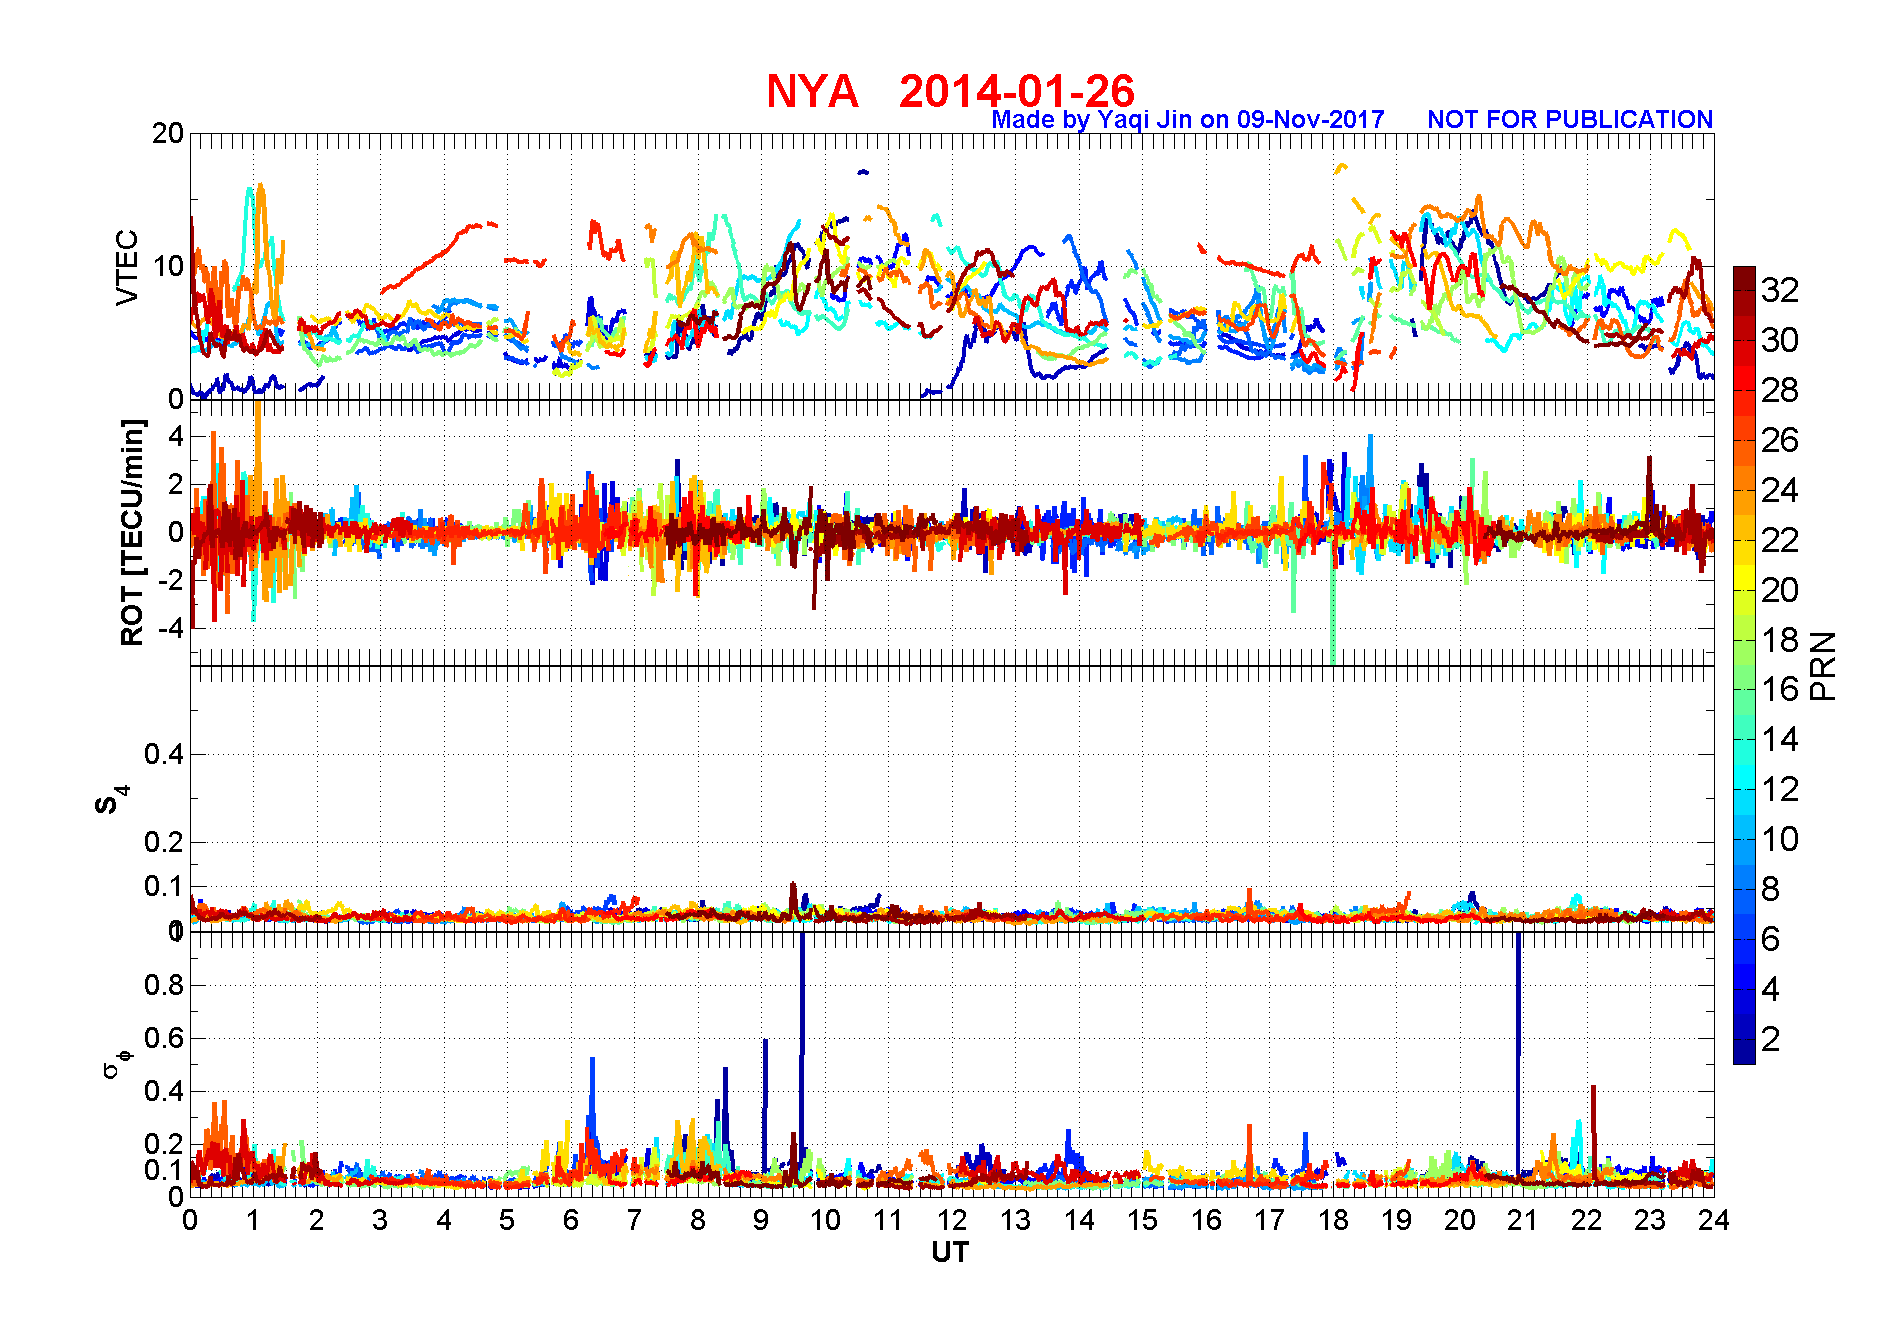Screen dimensions: 1904x1330
Task: Select the title date "2014-01-26"
Action: point(1016,92)
